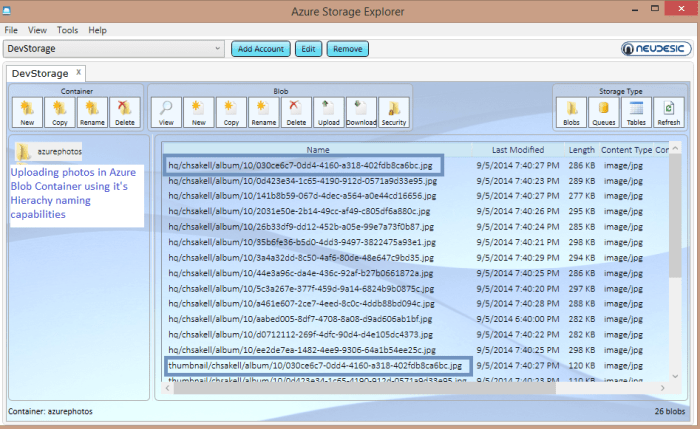Click the Remove account button
The height and width of the screenshot is (429, 700).
pos(348,49)
